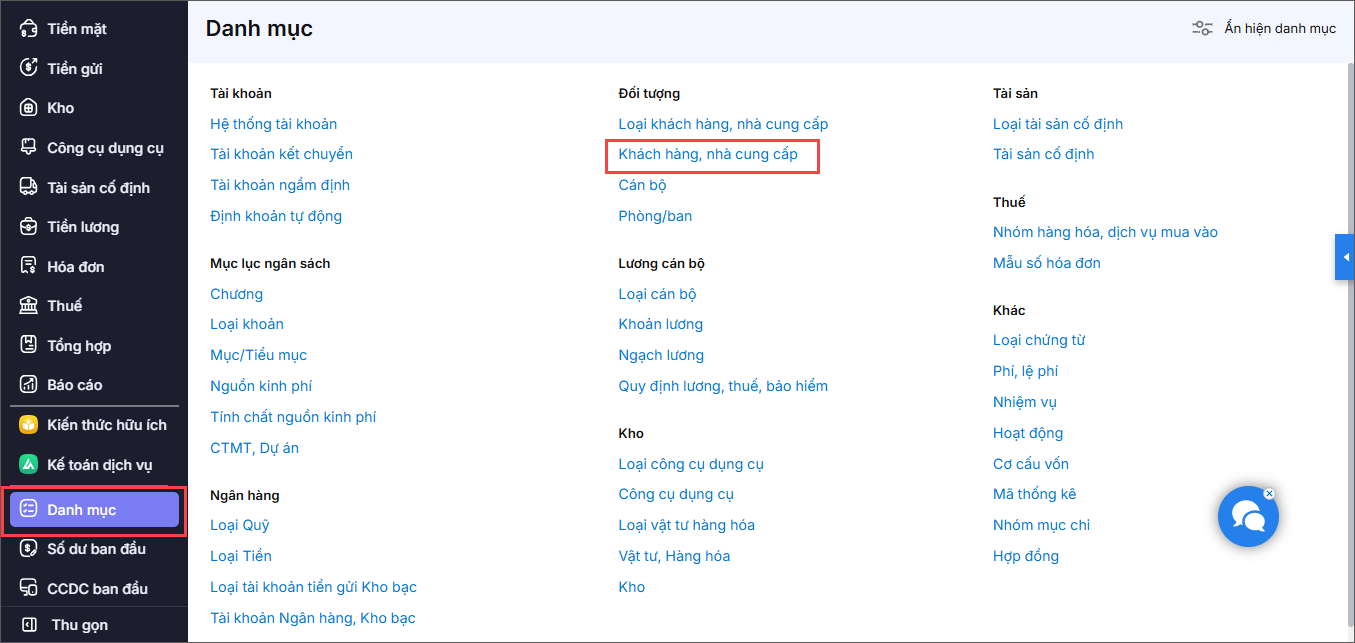Click the Tổng hợp icon in sidebar

29,345
